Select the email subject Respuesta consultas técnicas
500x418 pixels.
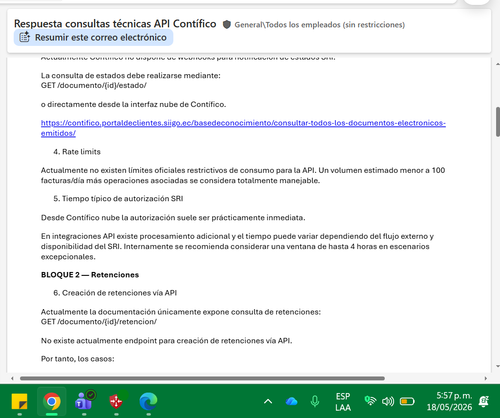[x=115, y=24]
